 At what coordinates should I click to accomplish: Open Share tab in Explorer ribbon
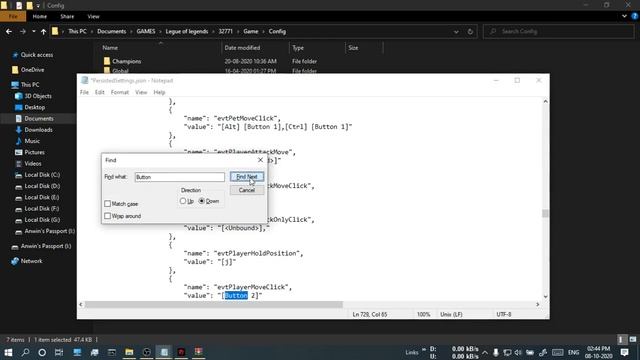tap(67, 16)
